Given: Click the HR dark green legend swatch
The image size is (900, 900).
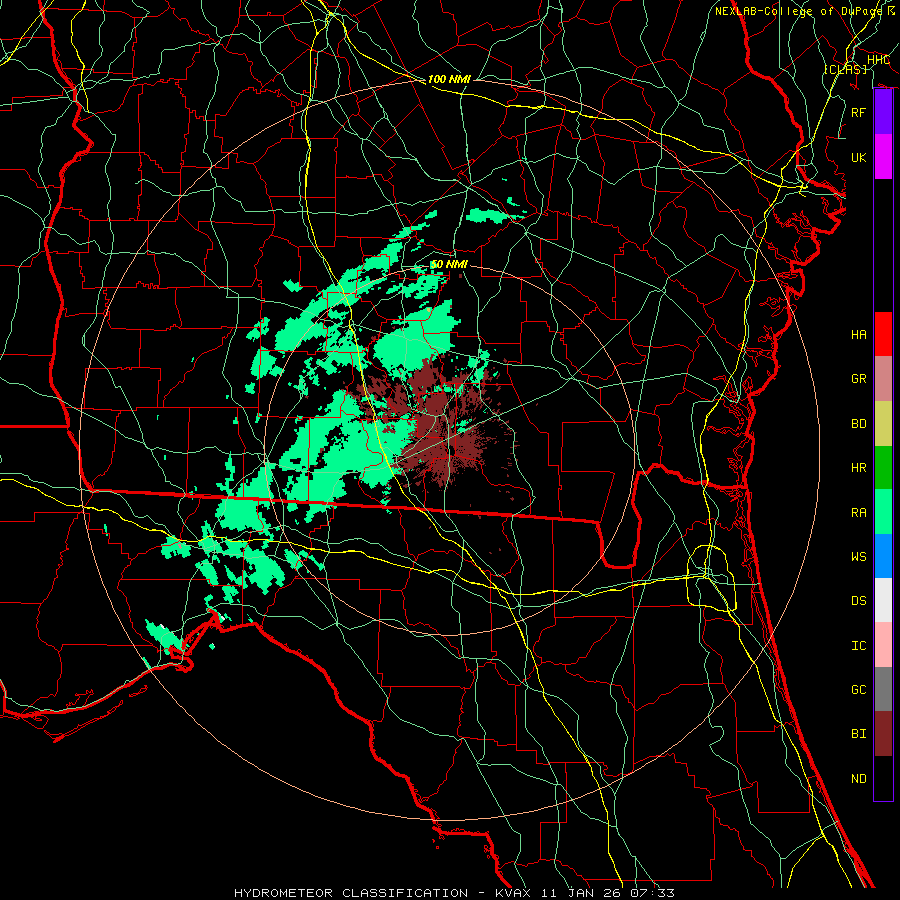Looking at the screenshot, I should coord(883,468).
